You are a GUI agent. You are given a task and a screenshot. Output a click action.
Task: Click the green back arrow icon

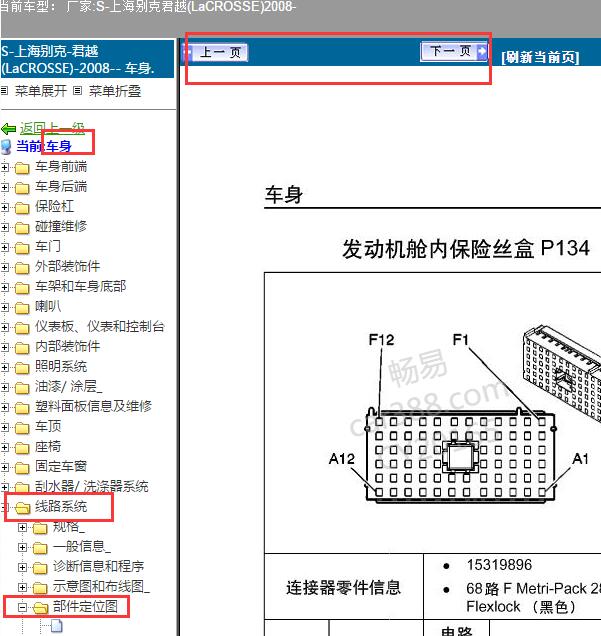9,129
